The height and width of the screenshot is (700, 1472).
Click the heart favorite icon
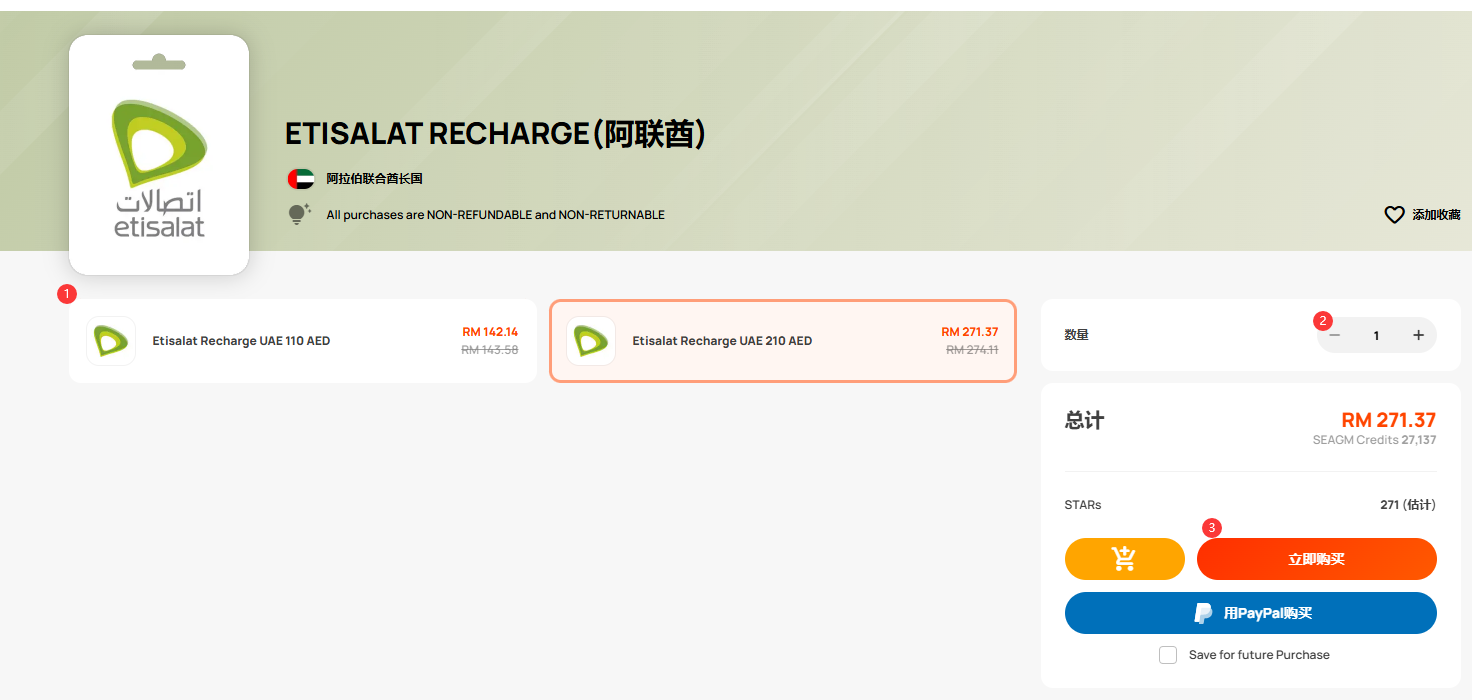pos(1394,214)
